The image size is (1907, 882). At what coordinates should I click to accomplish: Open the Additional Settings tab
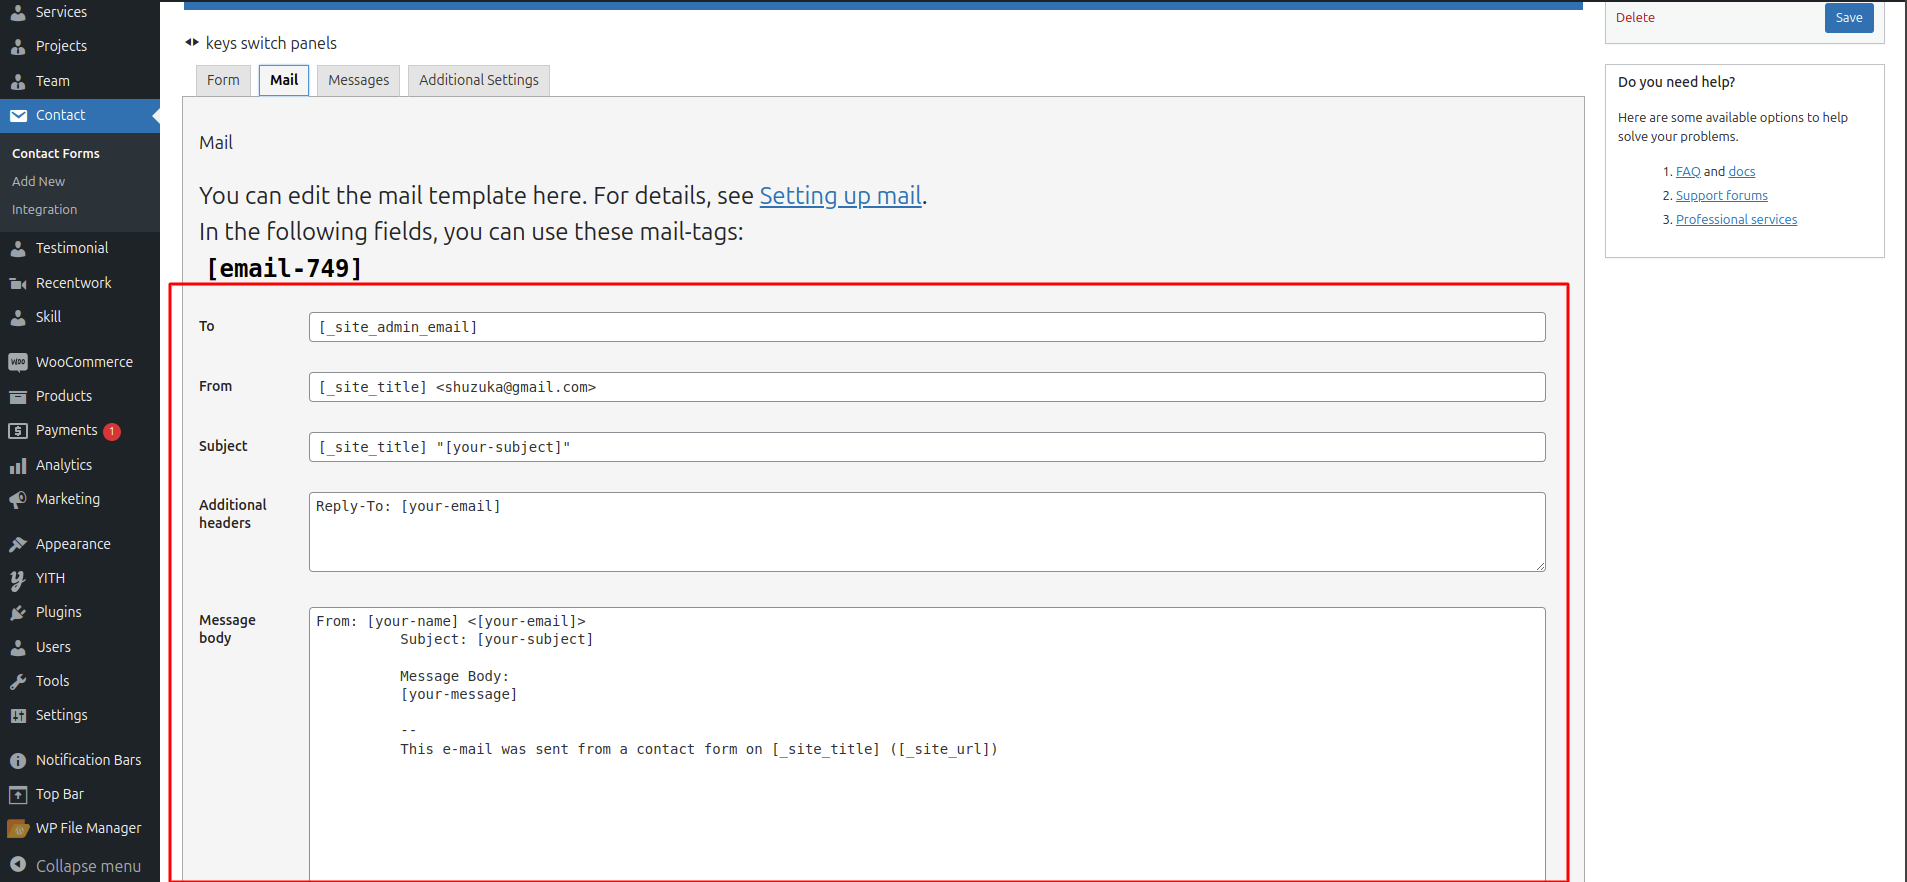tap(479, 80)
